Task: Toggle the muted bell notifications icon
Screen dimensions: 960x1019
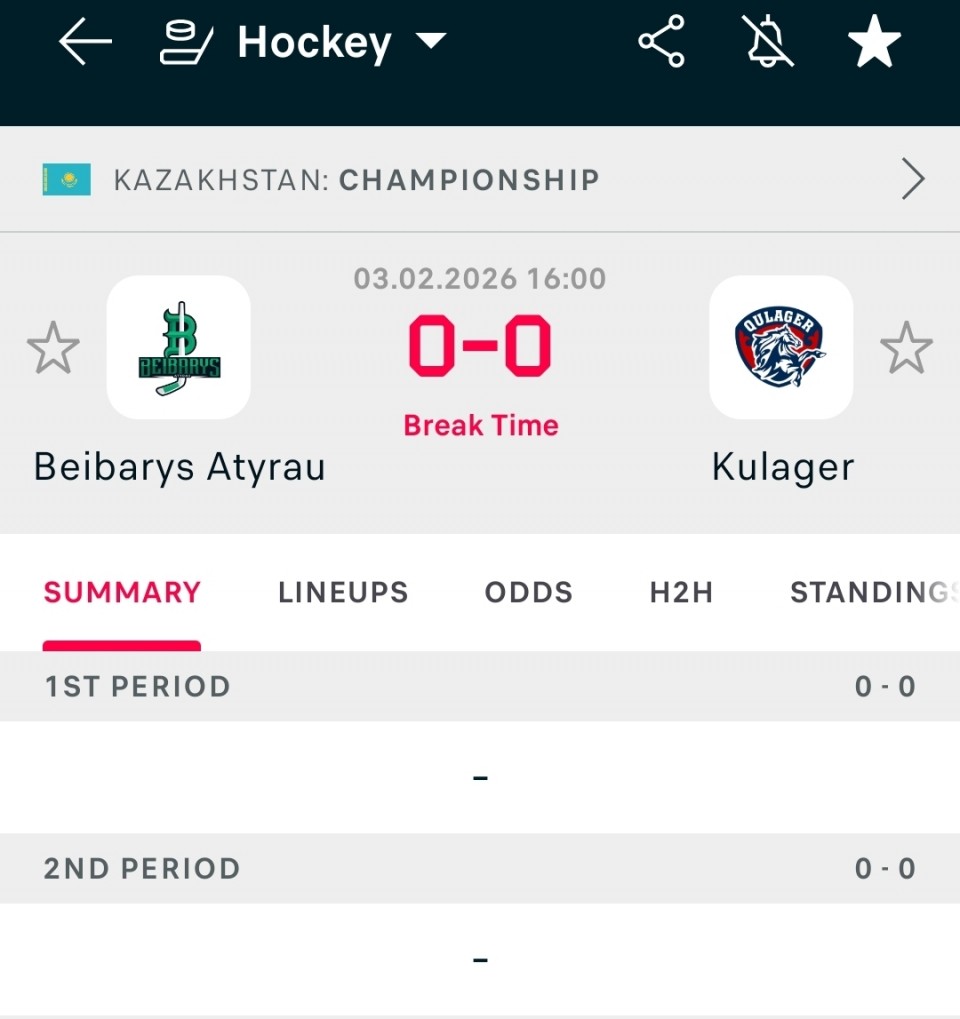Action: pos(769,42)
